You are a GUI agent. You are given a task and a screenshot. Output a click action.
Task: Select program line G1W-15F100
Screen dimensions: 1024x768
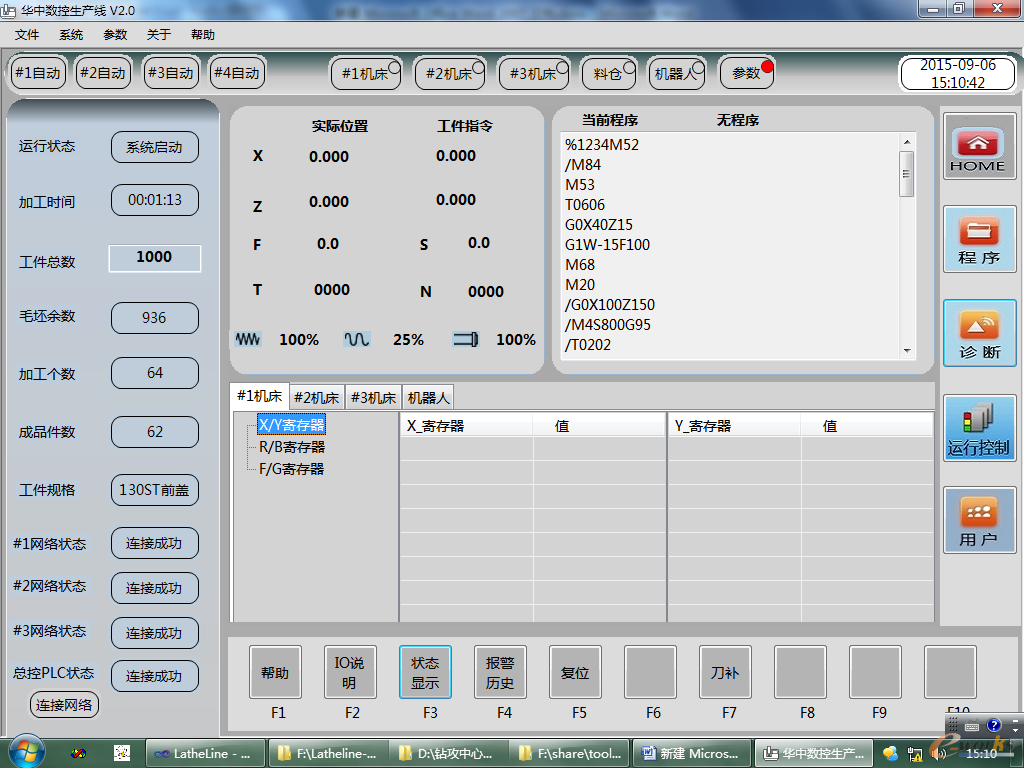point(607,245)
